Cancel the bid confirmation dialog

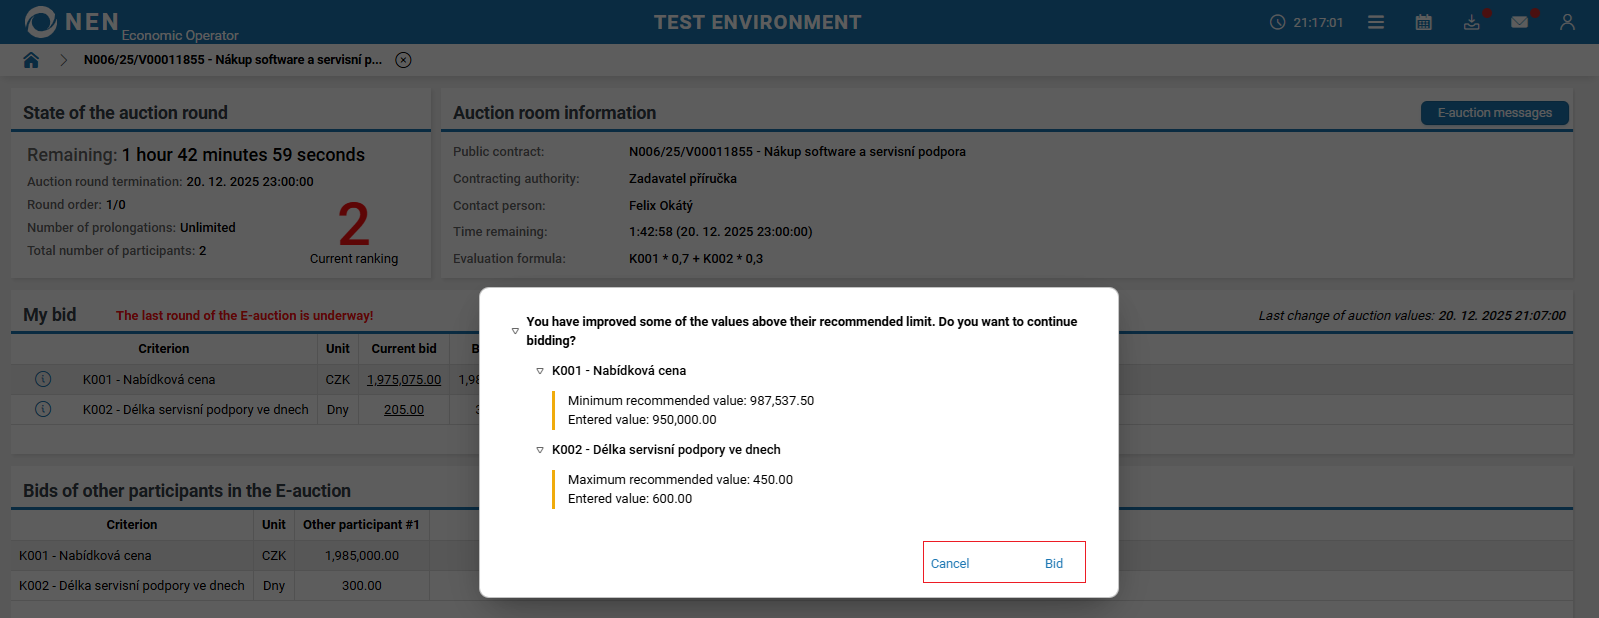click(950, 563)
